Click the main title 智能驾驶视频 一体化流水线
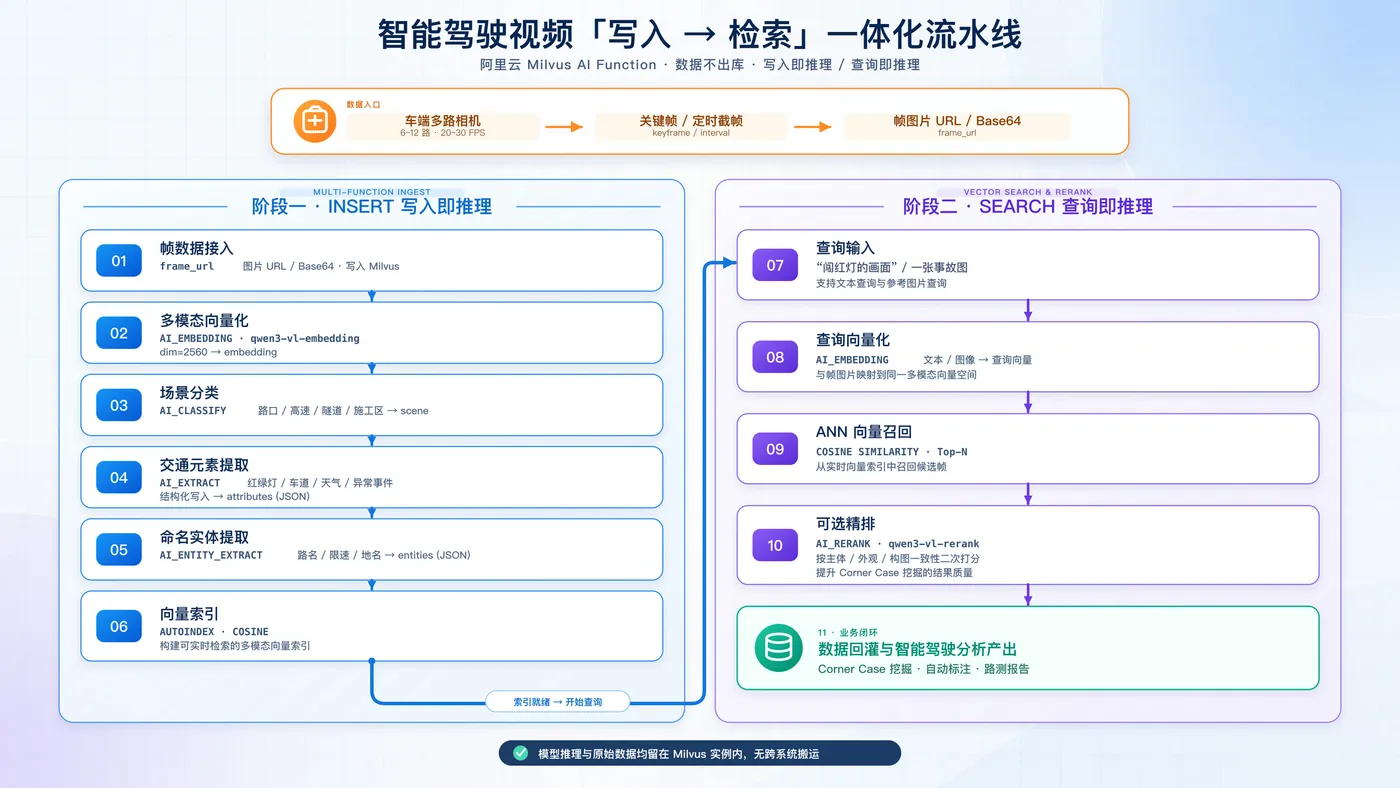 pos(700,34)
